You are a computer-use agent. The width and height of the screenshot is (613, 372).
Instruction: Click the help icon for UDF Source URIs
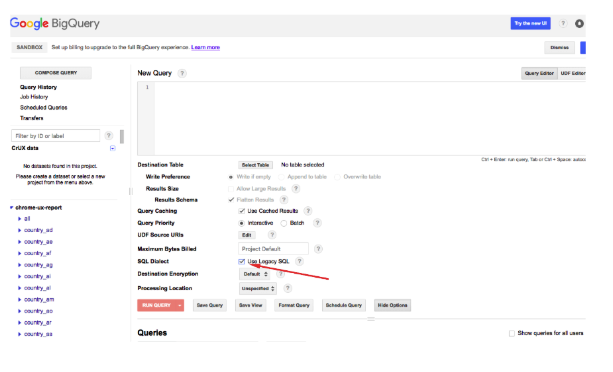[272, 235]
